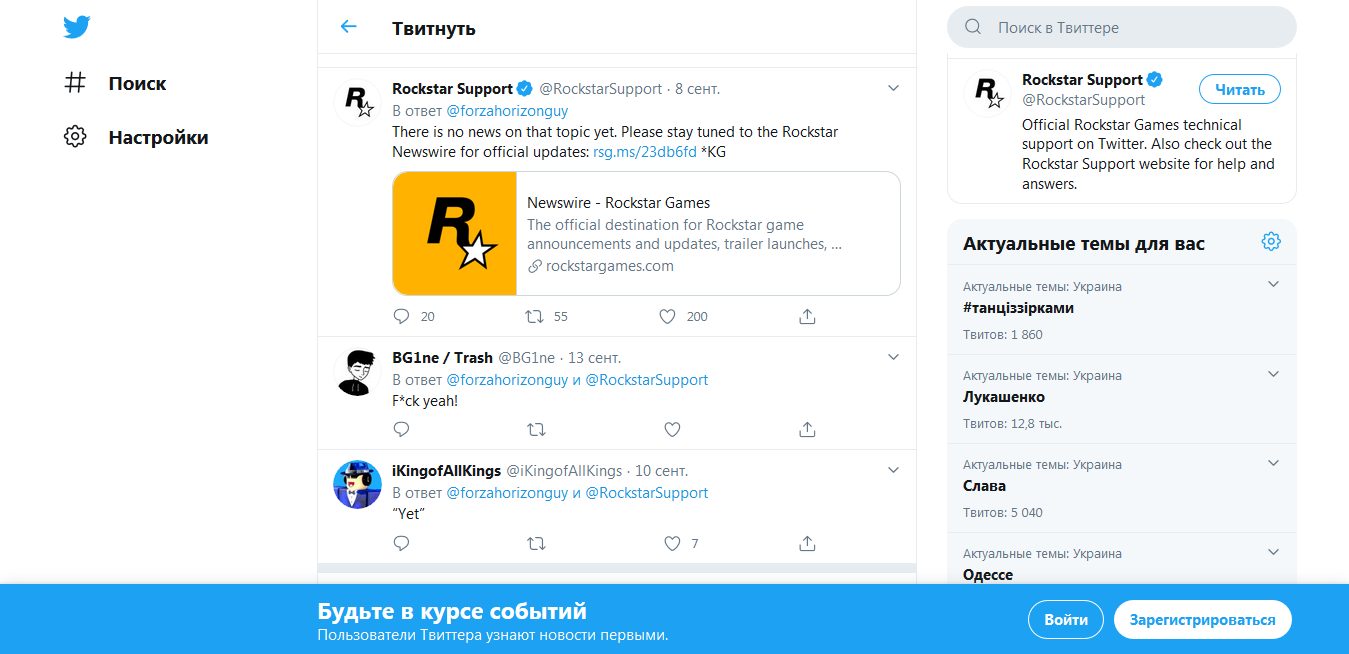The height and width of the screenshot is (654, 1349).
Task: Open iKingofAllKings display name
Action: coord(446,471)
